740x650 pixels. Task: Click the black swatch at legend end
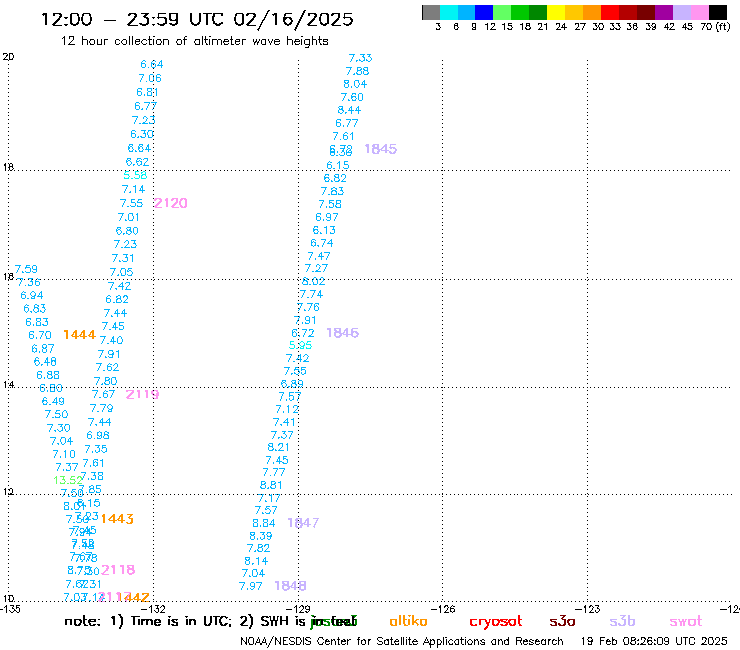(718, 12)
